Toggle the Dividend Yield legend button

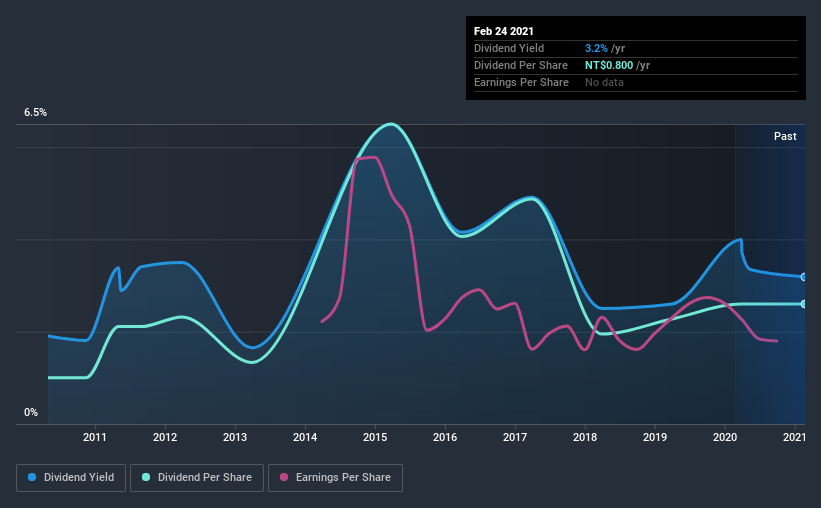(x=71, y=478)
